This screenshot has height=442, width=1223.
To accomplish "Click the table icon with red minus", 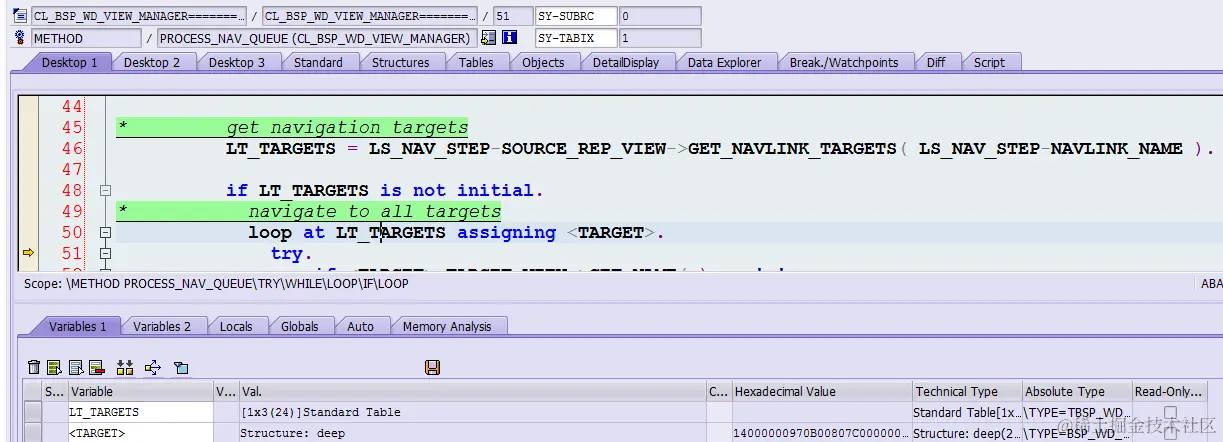I will pyautogui.click(x=96, y=368).
